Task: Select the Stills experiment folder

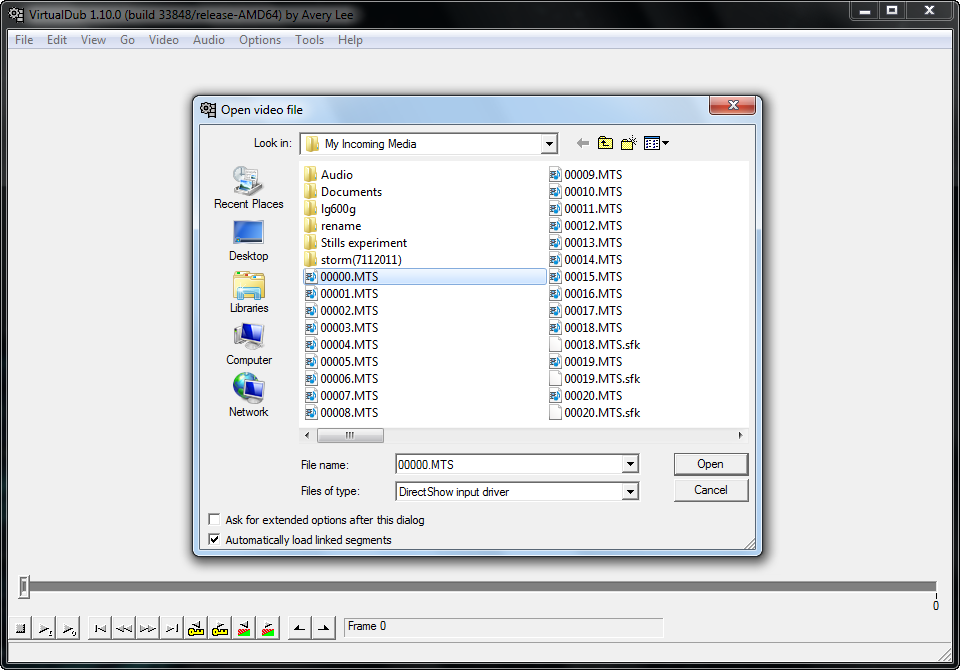Action: (356, 243)
